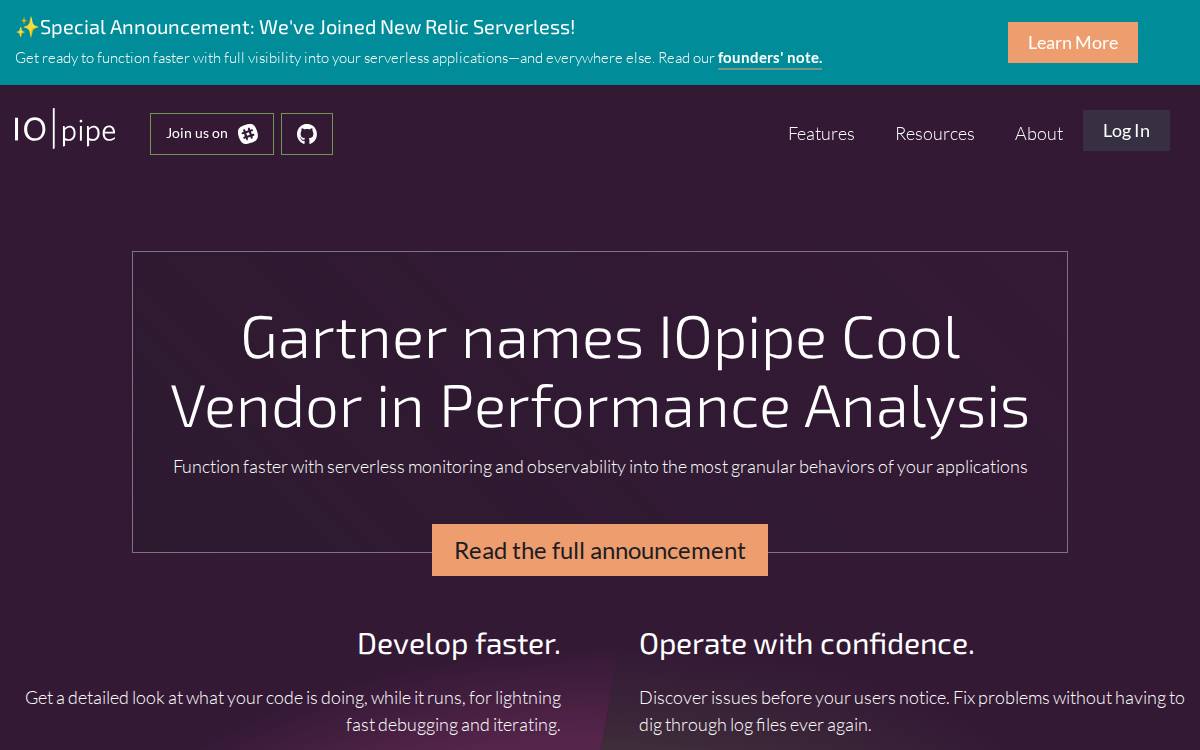Click the IOpipe logo

tap(65, 131)
